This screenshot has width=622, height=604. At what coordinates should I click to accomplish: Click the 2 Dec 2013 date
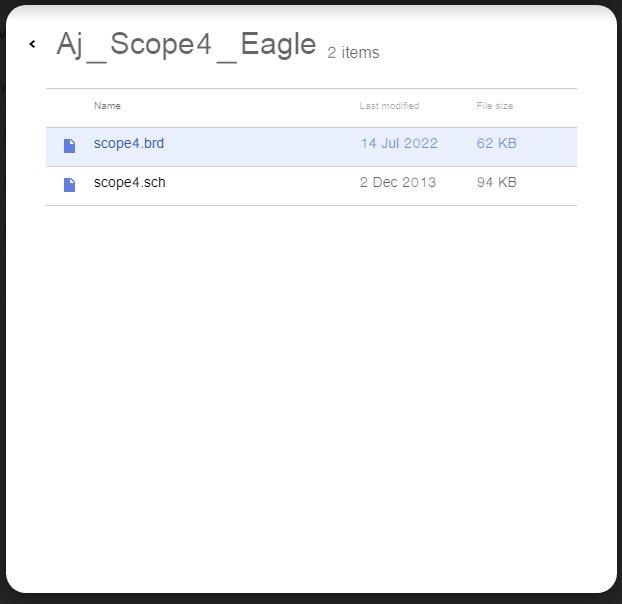(x=398, y=182)
